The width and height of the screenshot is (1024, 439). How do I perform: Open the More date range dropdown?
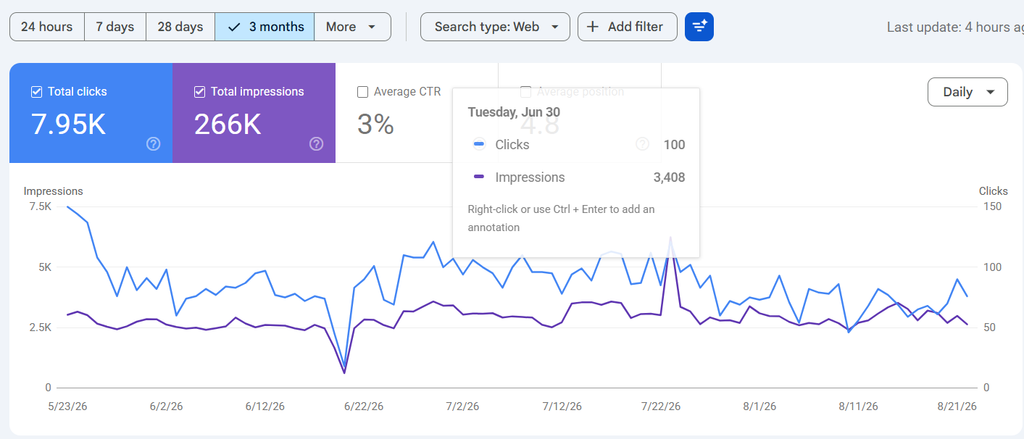352,27
